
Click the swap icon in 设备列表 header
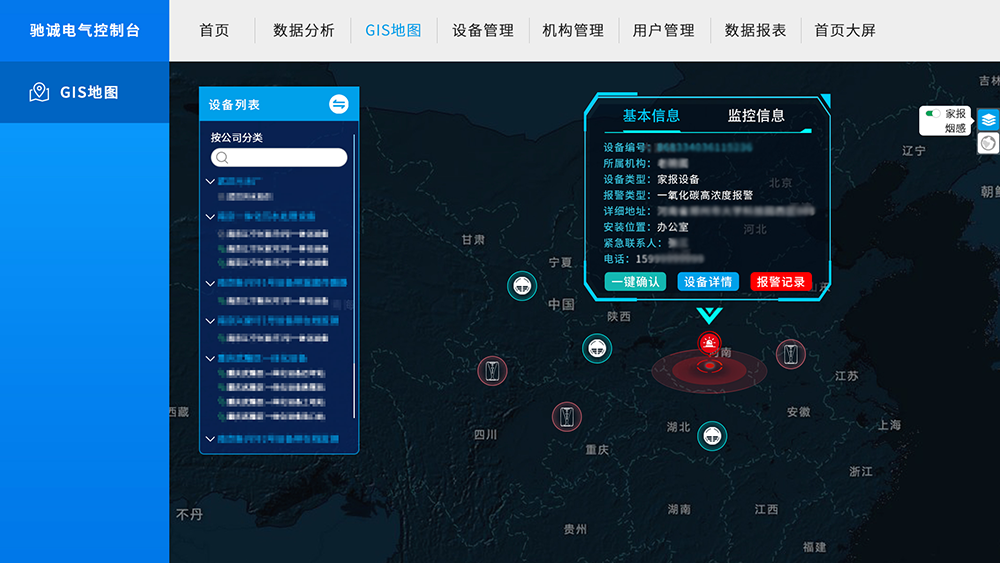tap(338, 104)
